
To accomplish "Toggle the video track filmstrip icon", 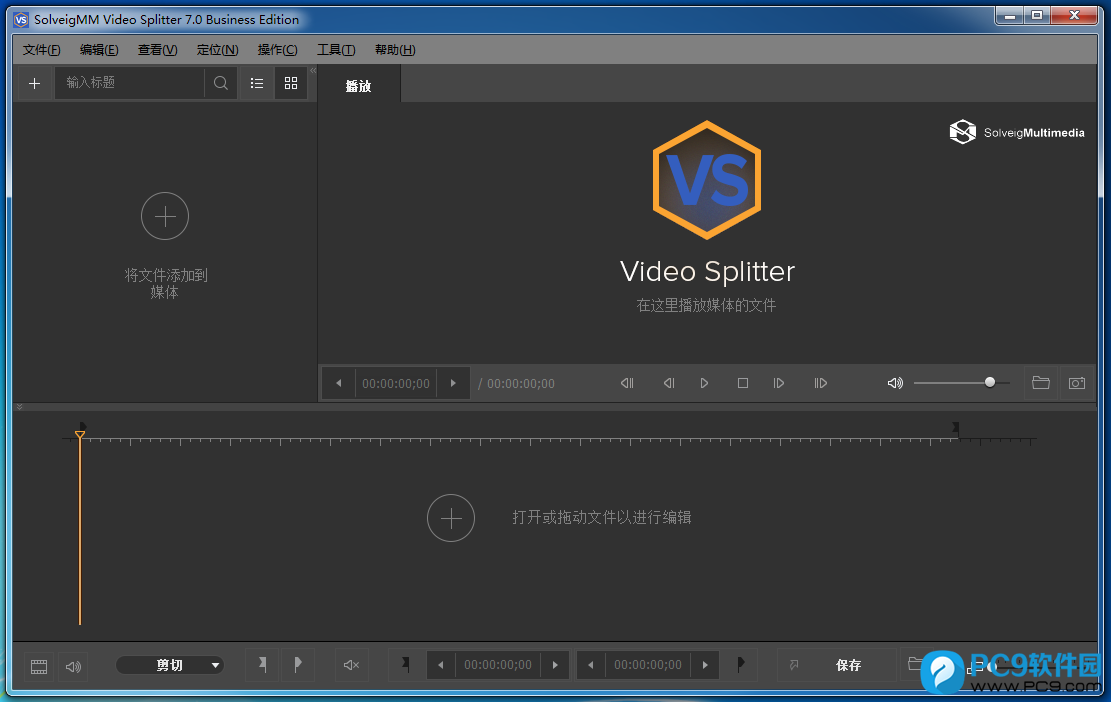I will [x=39, y=666].
